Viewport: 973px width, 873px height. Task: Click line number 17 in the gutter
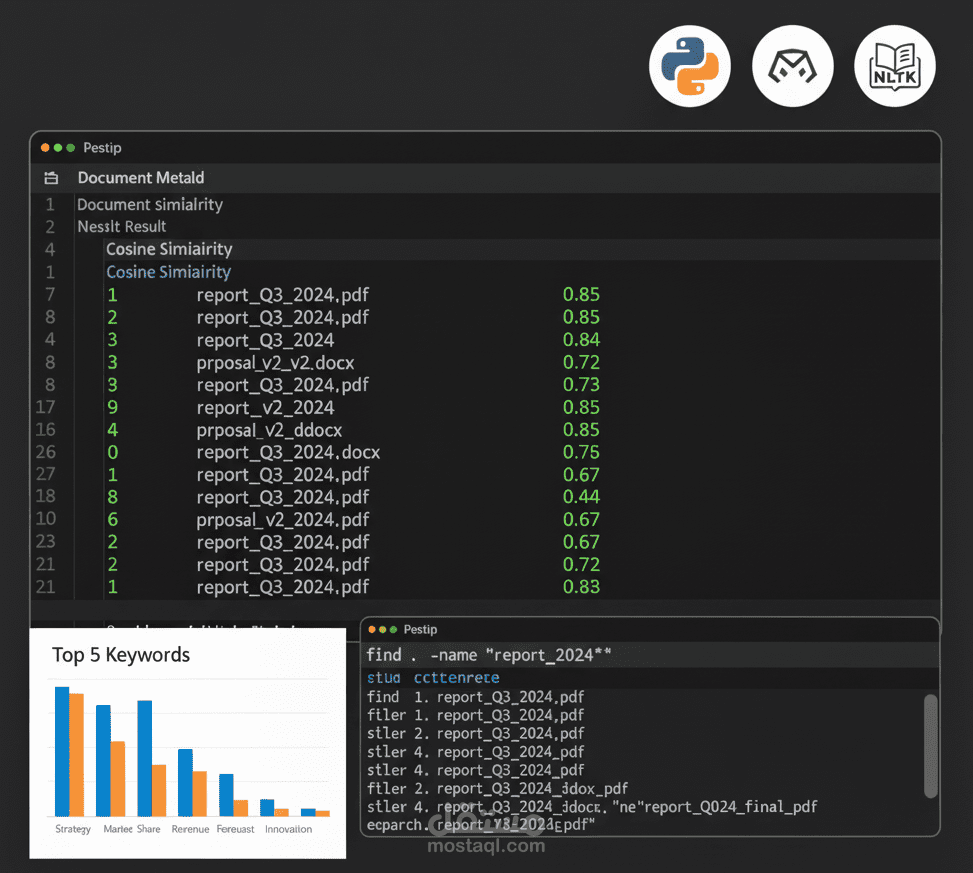(45, 407)
